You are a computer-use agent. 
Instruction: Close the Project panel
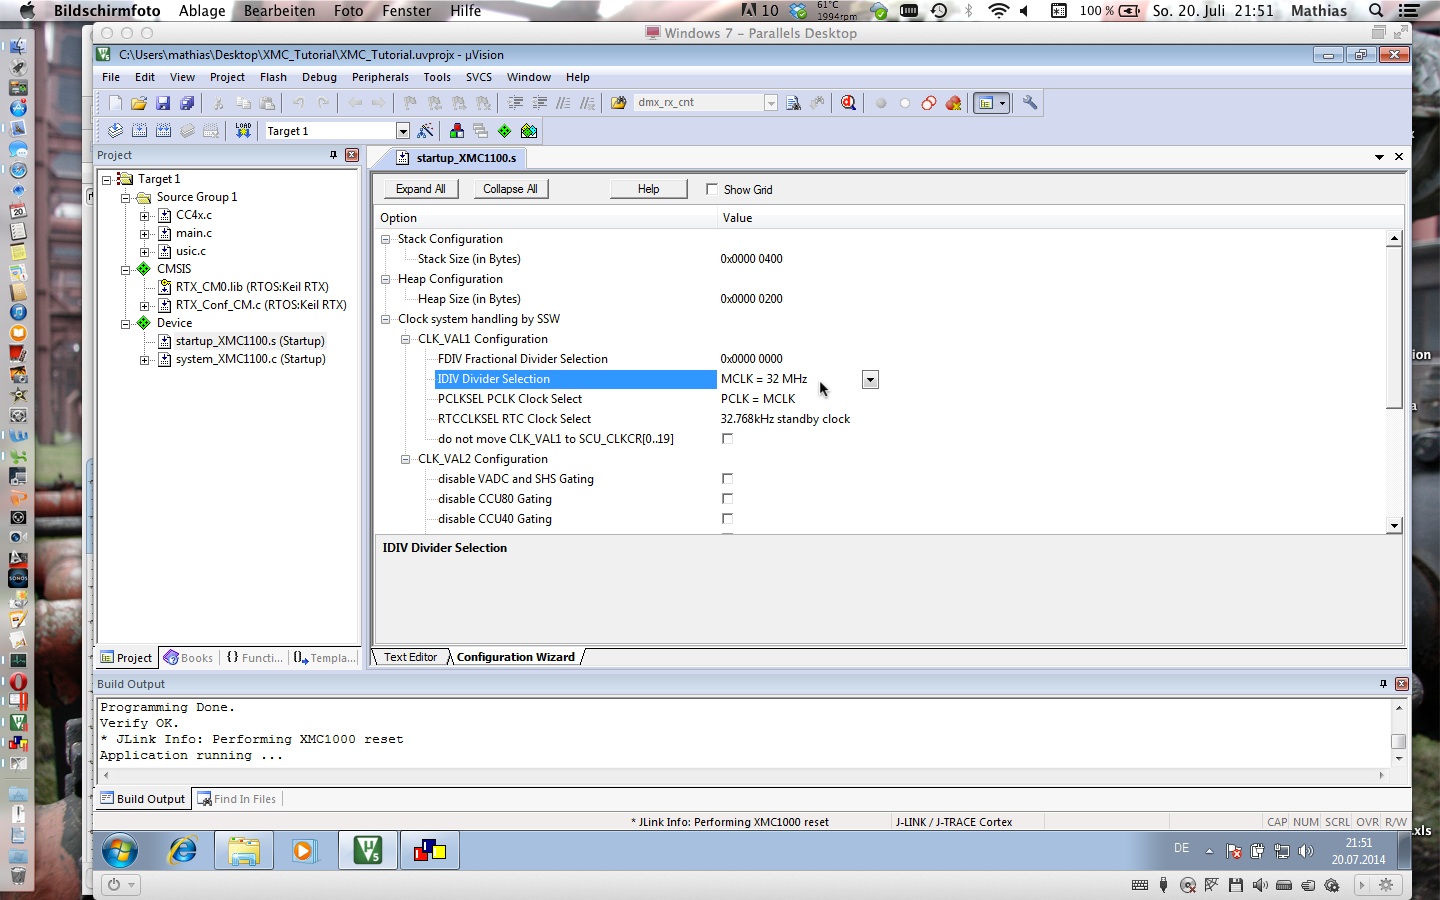(x=352, y=155)
